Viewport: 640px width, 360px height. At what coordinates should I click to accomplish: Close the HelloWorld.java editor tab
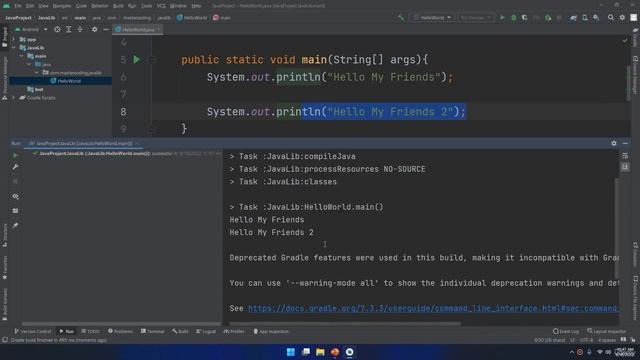click(x=159, y=29)
